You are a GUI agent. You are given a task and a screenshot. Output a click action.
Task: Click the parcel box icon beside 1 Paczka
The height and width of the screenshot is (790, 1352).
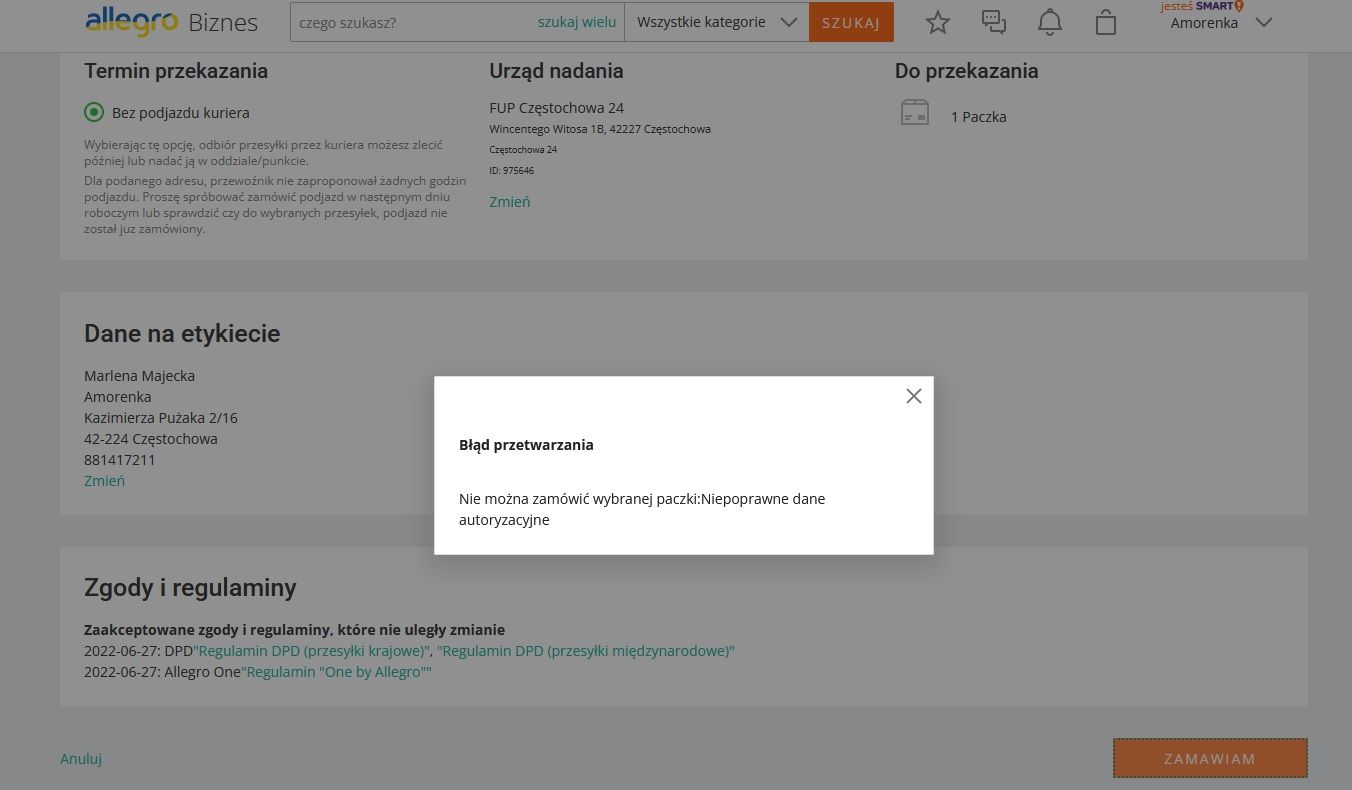914,112
